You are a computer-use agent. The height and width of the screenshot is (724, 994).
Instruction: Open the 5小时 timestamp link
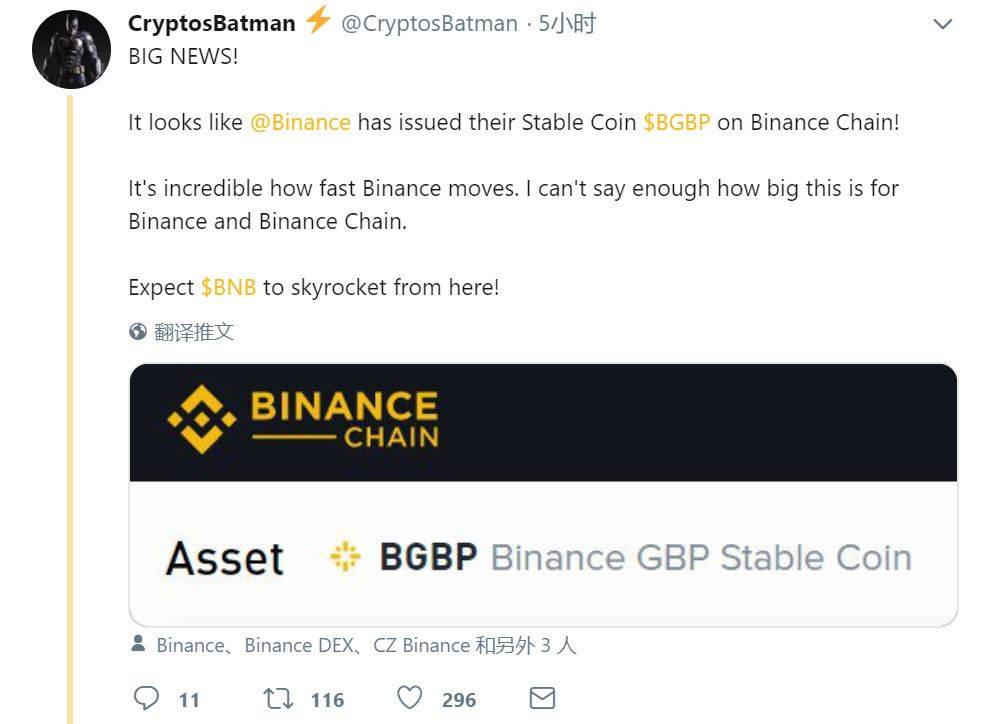click(x=567, y=23)
